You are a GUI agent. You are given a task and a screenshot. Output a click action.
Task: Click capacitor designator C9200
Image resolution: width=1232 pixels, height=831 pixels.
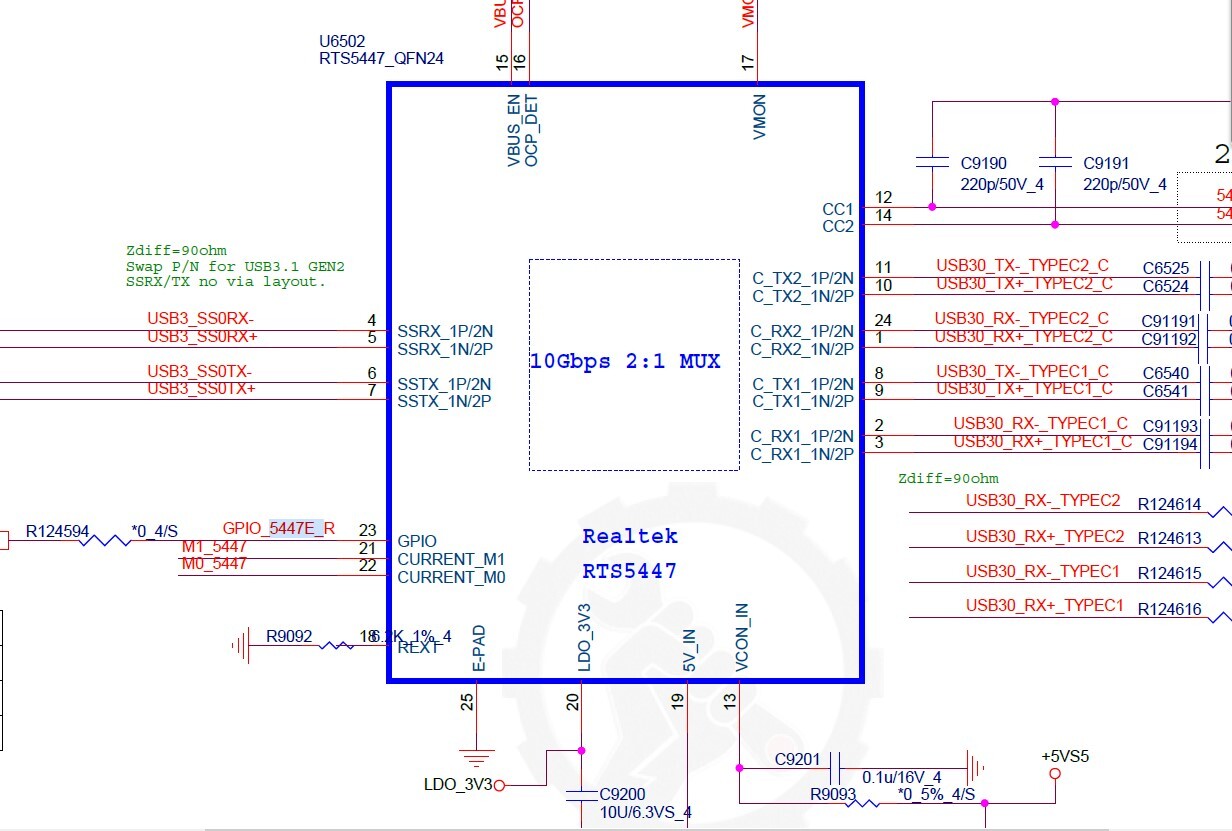pos(622,795)
